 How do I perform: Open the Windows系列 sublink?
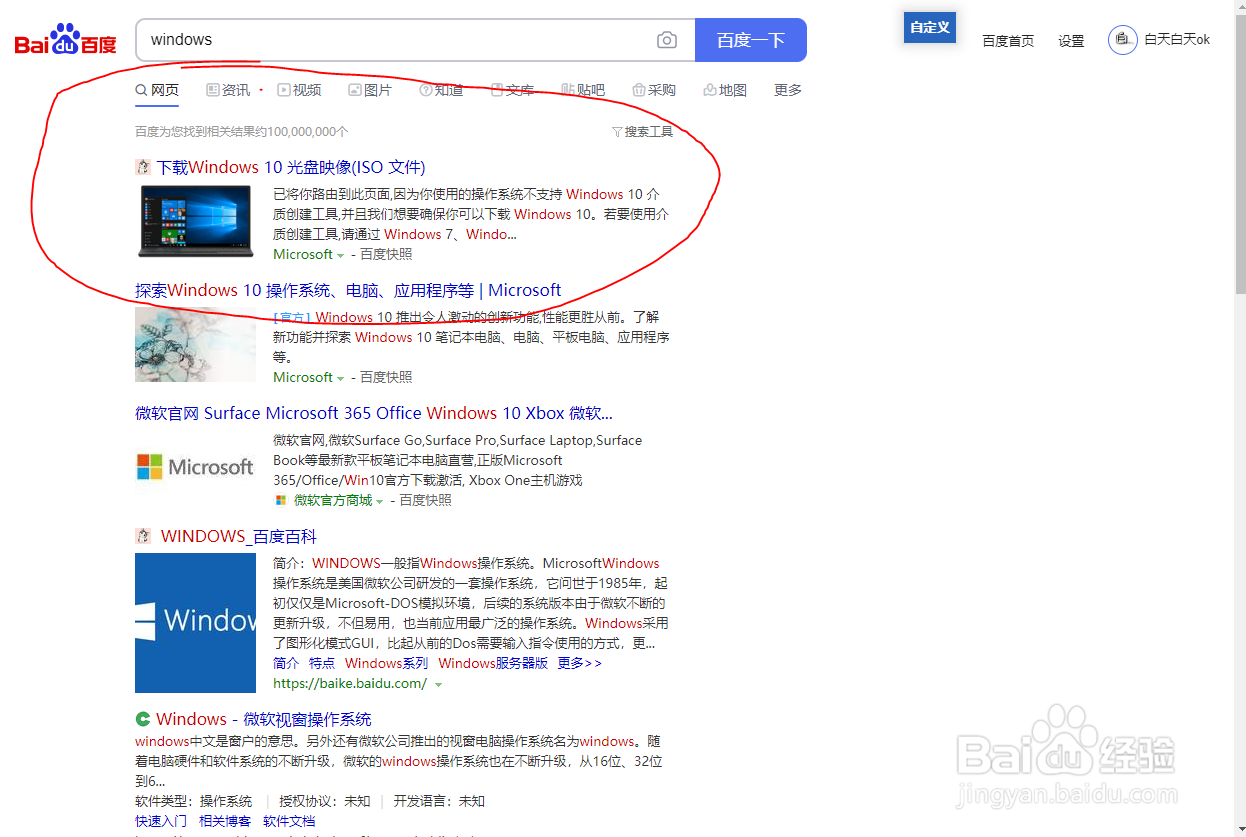pos(386,663)
